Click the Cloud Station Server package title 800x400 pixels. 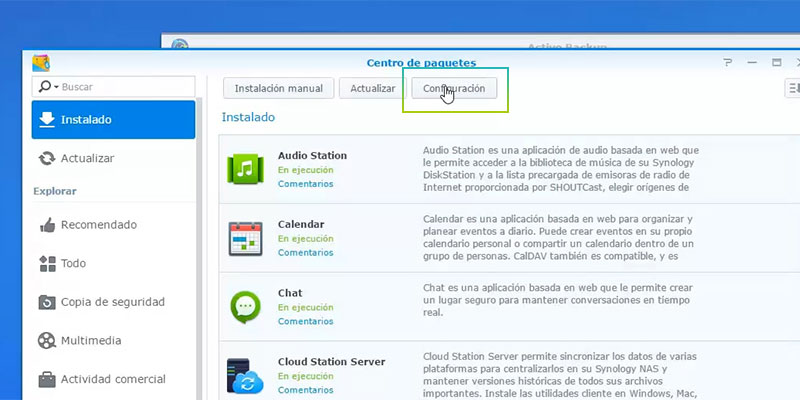click(332, 362)
